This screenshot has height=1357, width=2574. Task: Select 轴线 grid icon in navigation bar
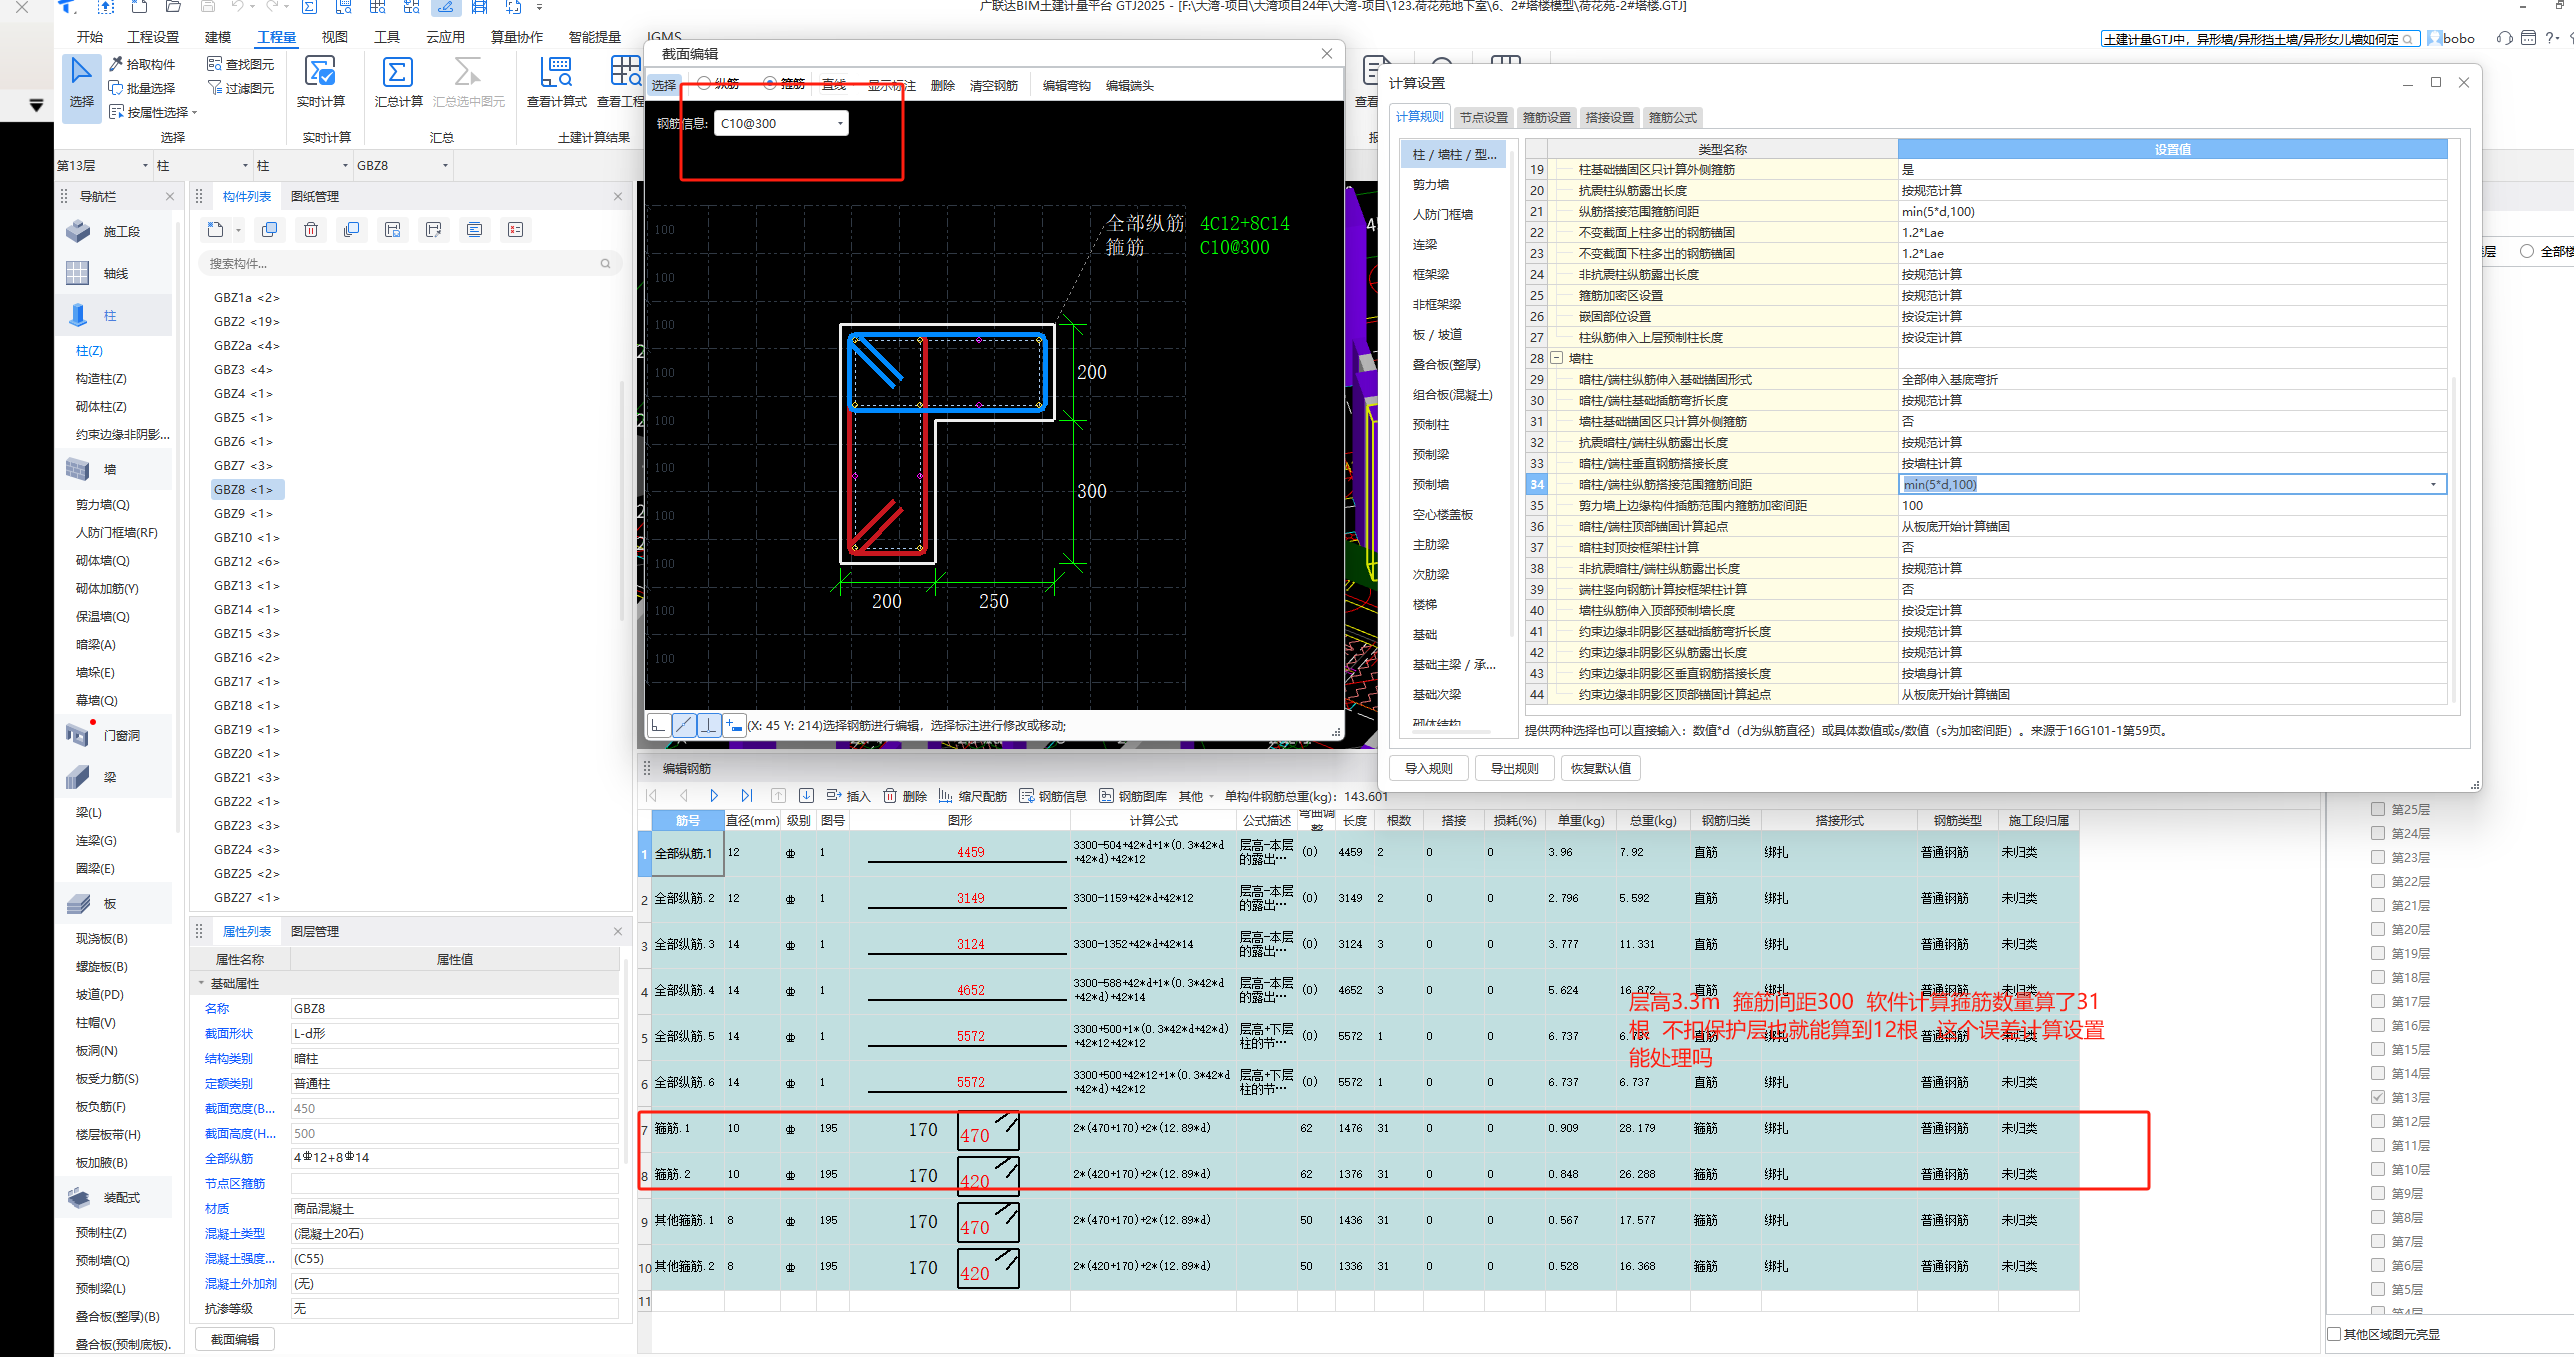(x=78, y=273)
